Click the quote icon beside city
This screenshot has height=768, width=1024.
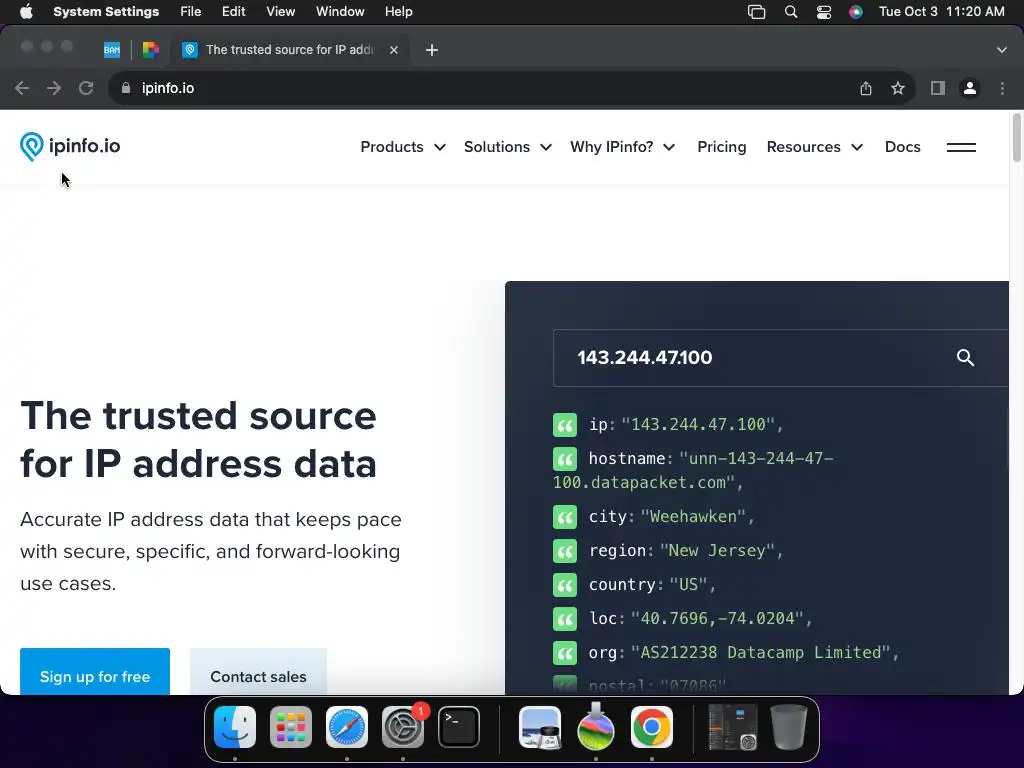click(x=565, y=517)
